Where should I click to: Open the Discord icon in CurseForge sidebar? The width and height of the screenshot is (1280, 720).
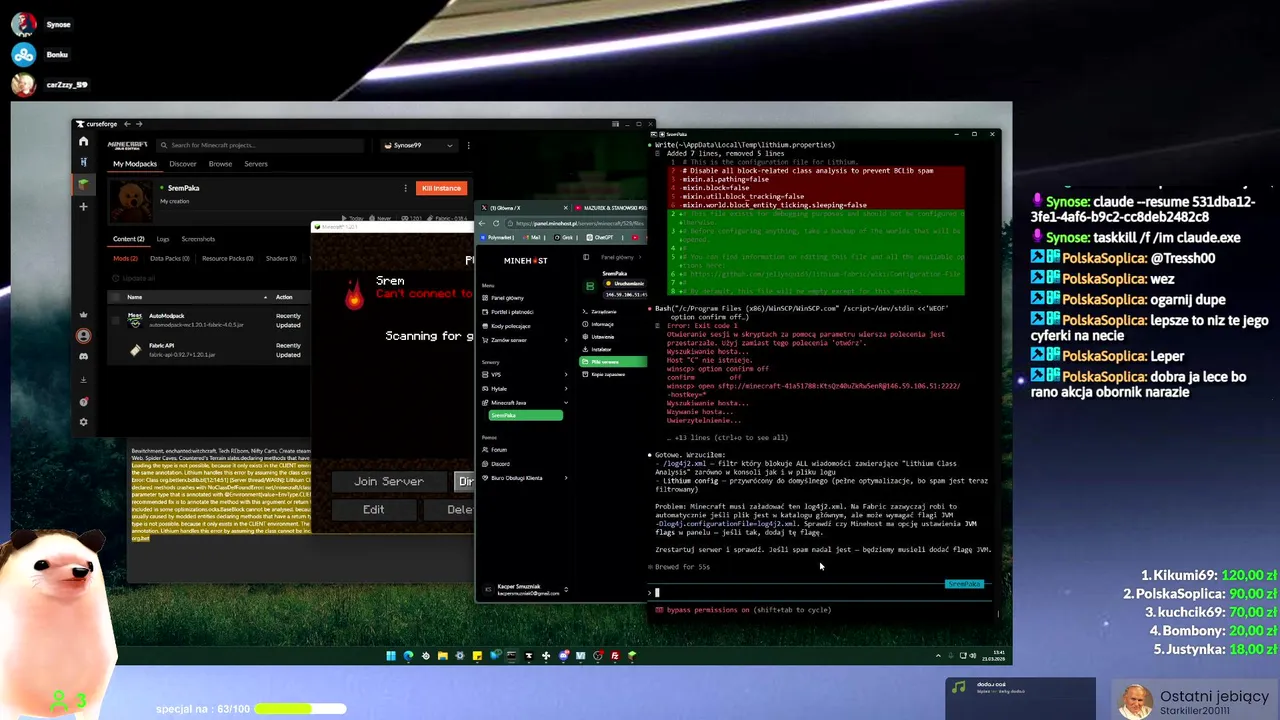84,356
